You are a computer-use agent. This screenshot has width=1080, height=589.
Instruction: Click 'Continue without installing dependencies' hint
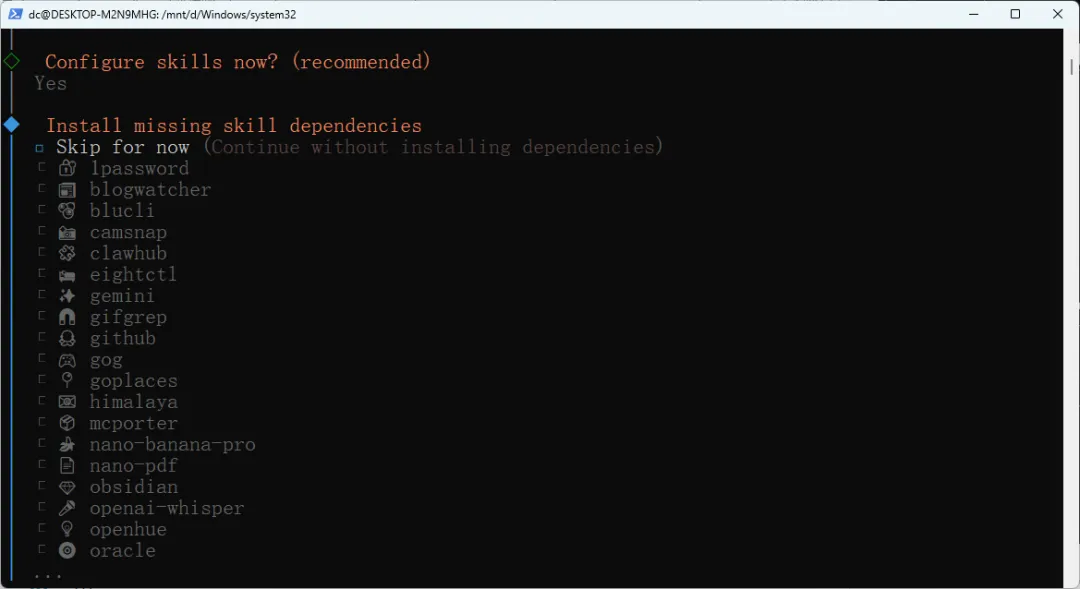433,147
